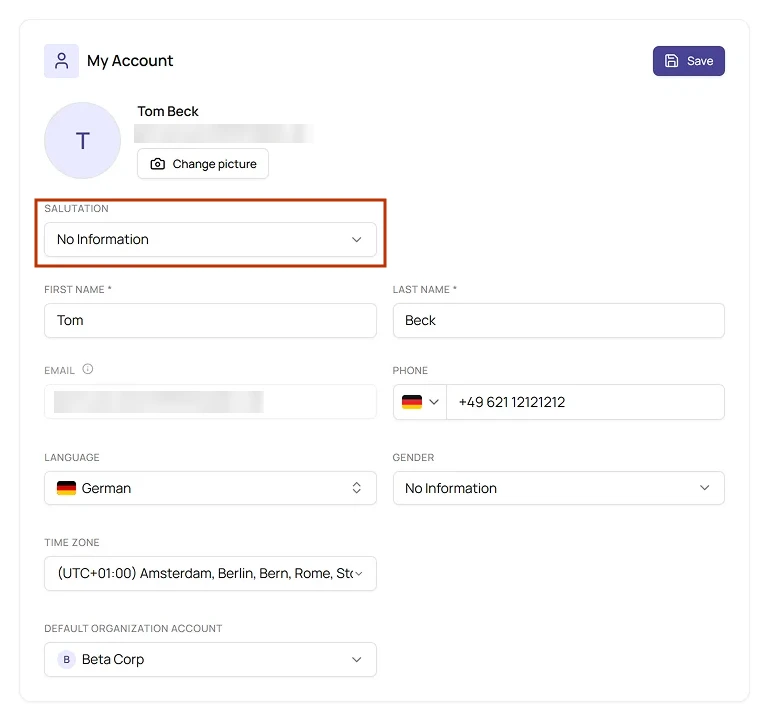Click the My Account heading text
The image size is (770, 722).
click(x=130, y=61)
